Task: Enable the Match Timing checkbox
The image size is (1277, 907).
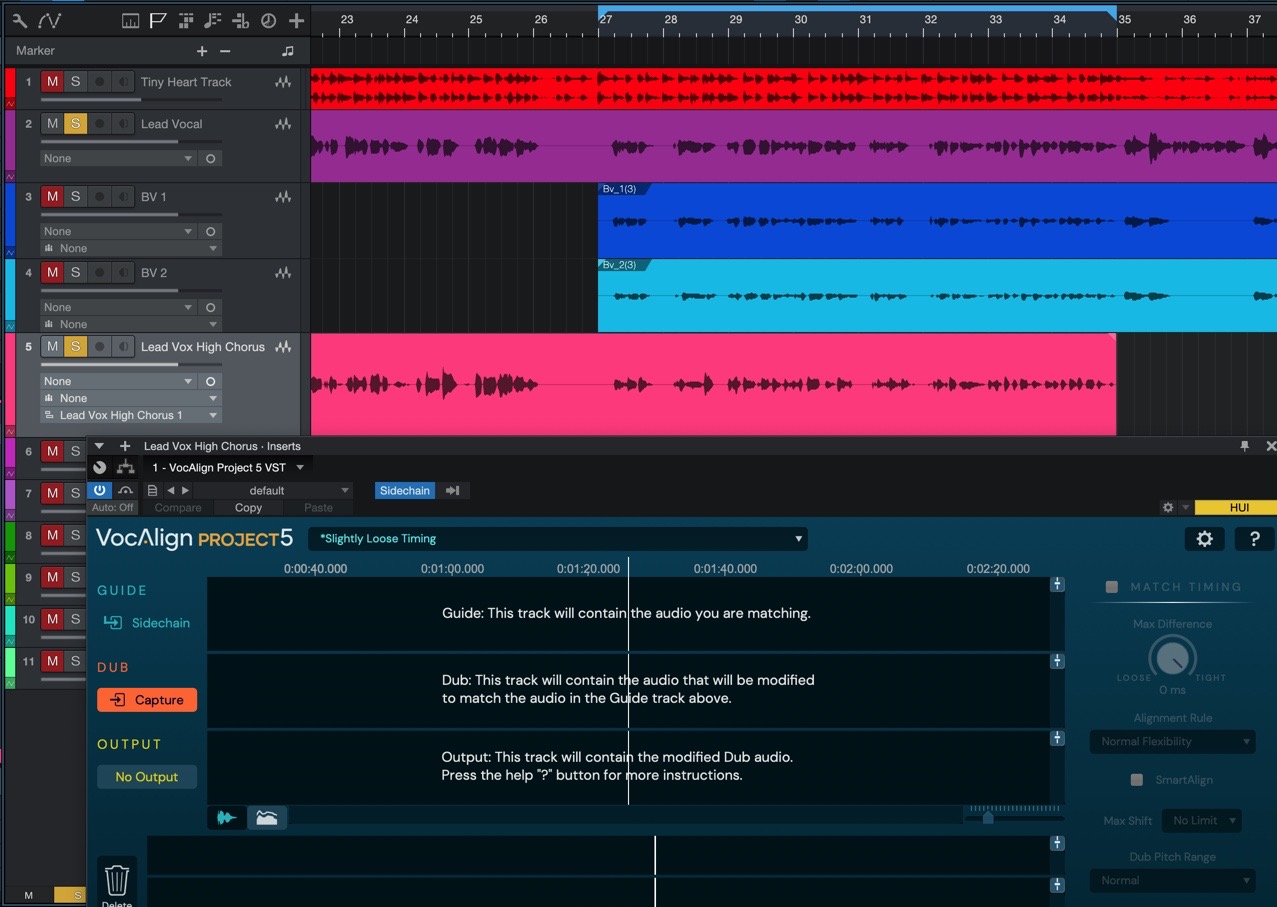Action: [1111, 587]
